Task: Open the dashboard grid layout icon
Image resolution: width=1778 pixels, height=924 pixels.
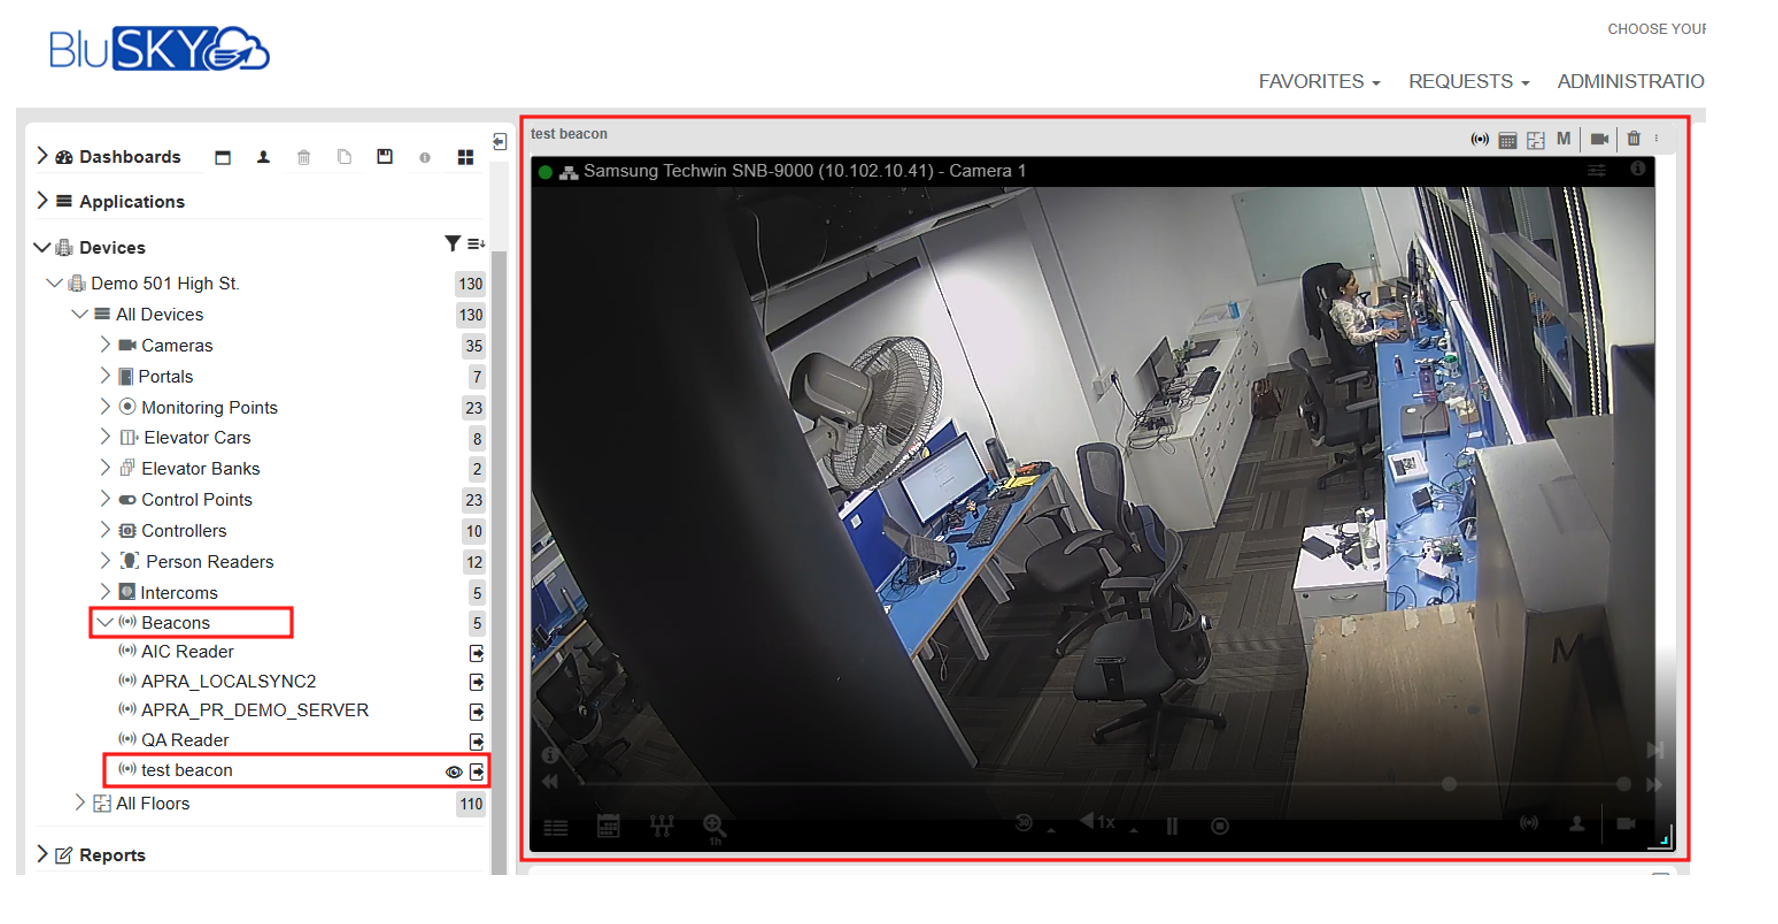Action: click(465, 157)
